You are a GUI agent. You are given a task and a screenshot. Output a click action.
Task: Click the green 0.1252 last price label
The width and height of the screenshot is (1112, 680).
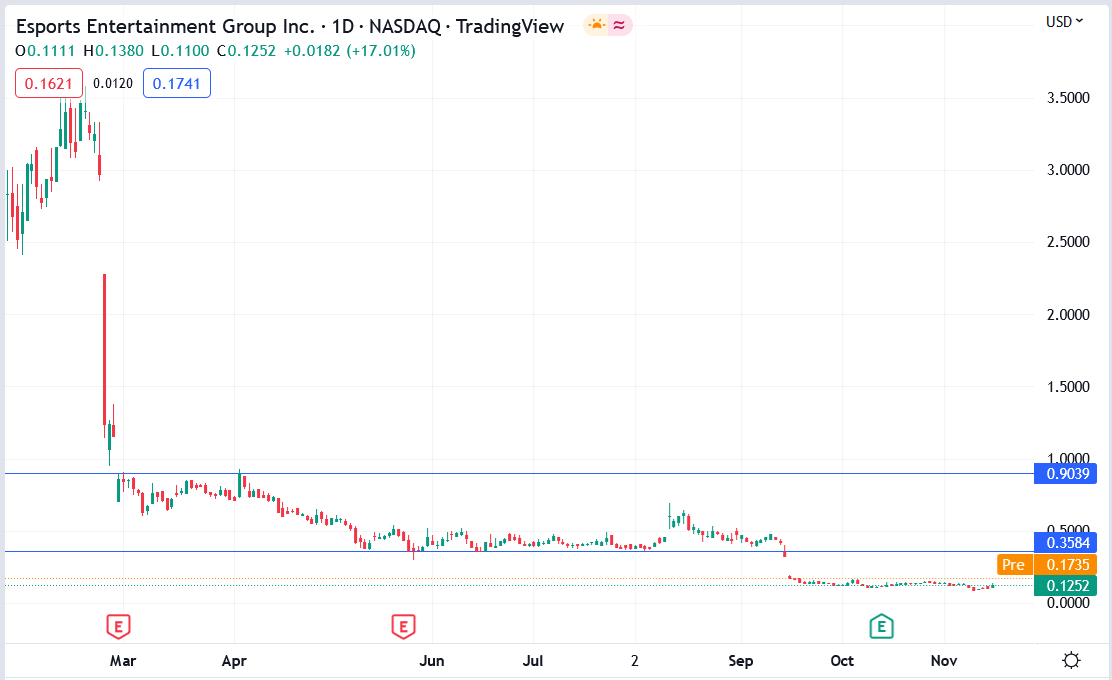1066,586
